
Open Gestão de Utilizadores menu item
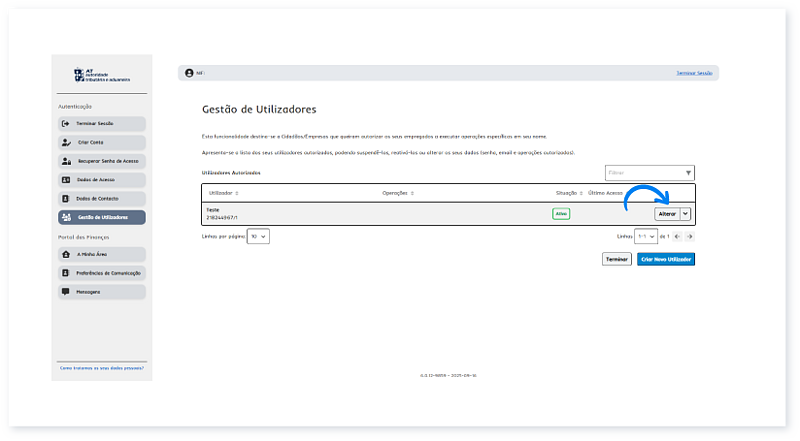coord(101,217)
